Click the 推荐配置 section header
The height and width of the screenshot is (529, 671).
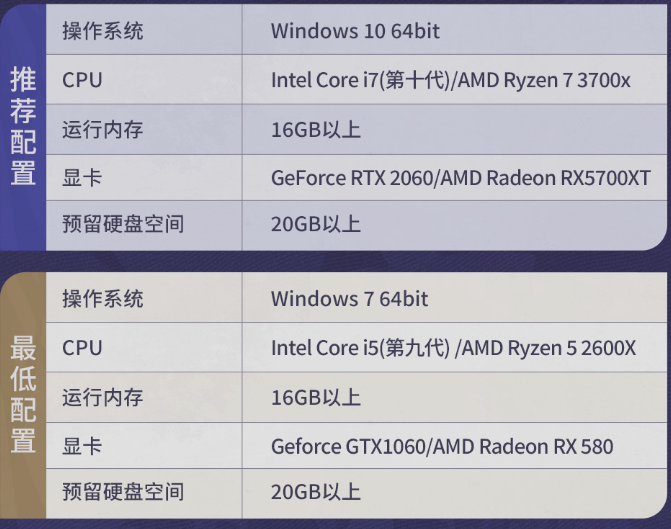pyautogui.click(x=23, y=126)
